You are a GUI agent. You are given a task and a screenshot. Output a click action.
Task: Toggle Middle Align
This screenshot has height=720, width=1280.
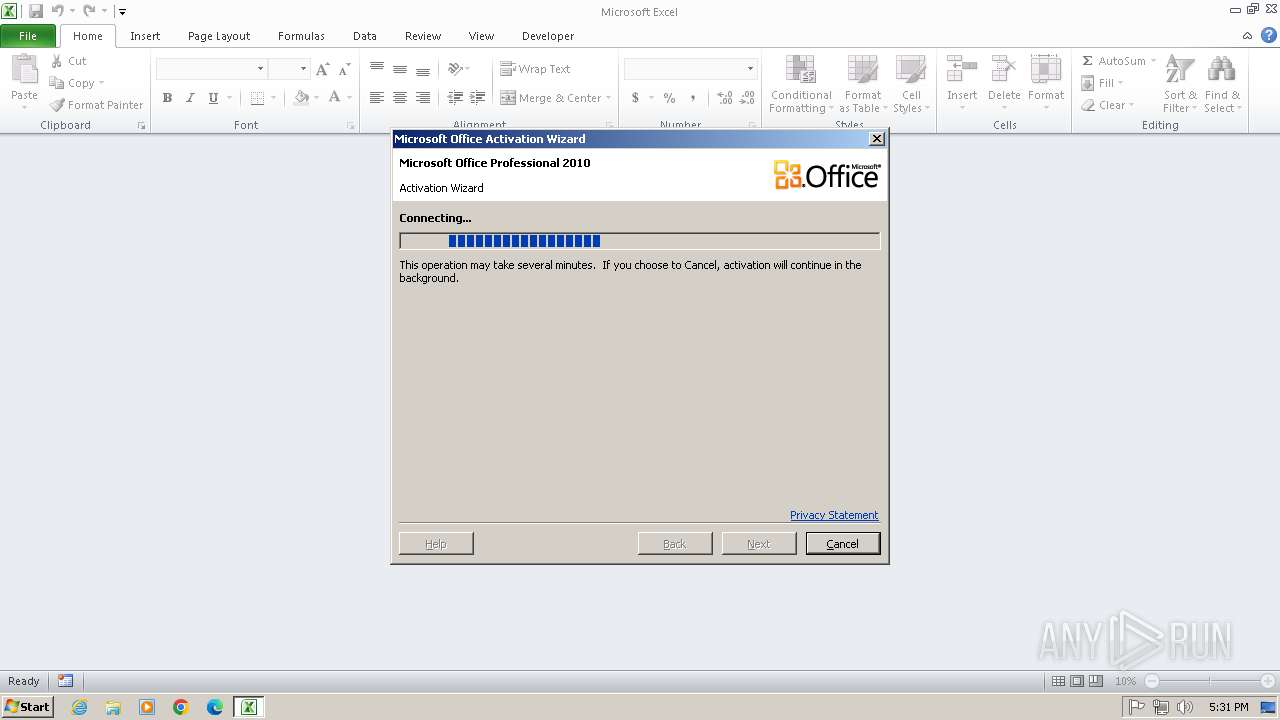pyautogui.click(x=399, y=69)
